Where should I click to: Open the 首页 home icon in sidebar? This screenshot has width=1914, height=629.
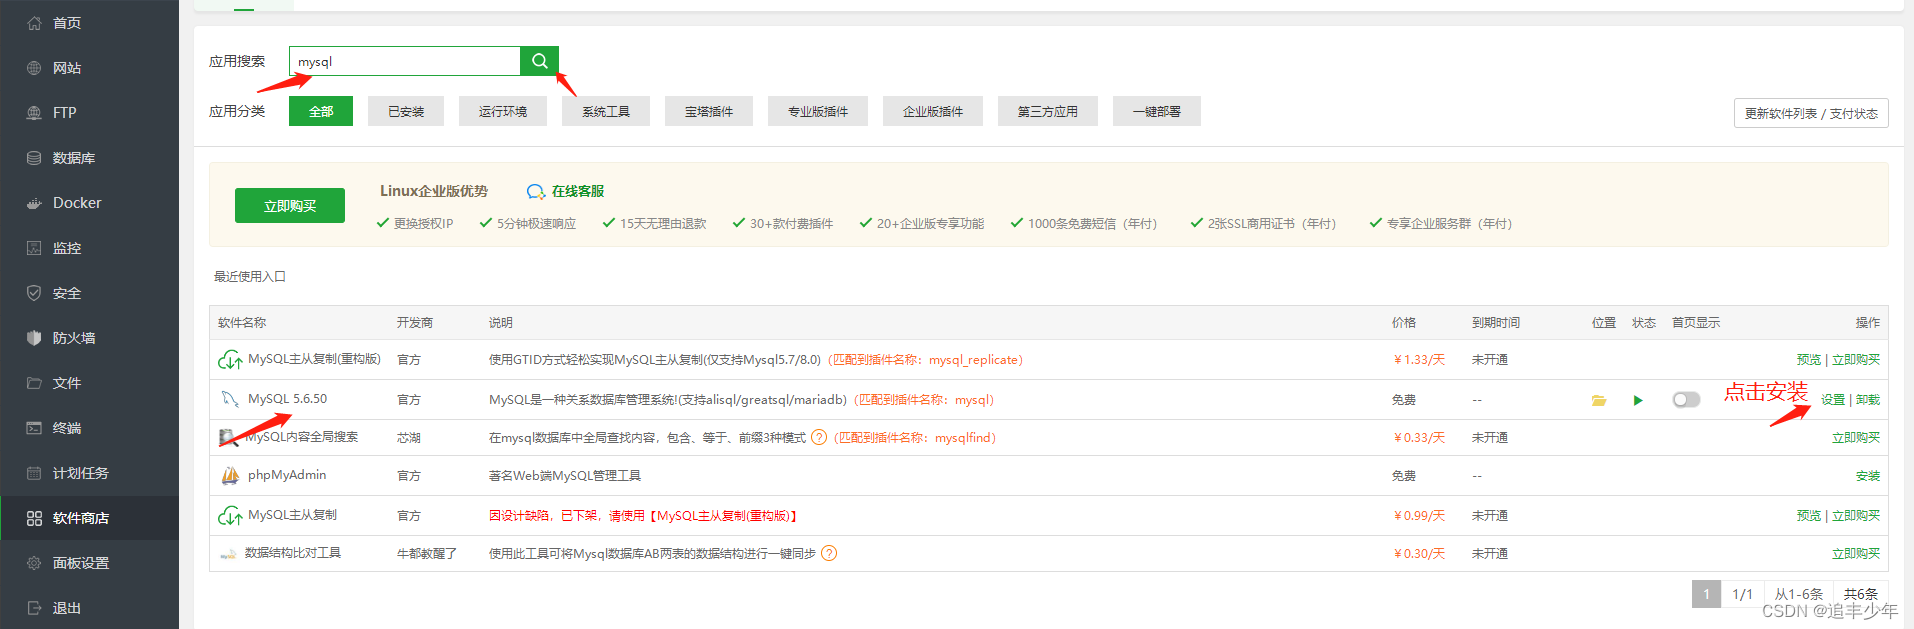[x=34, y=23]
